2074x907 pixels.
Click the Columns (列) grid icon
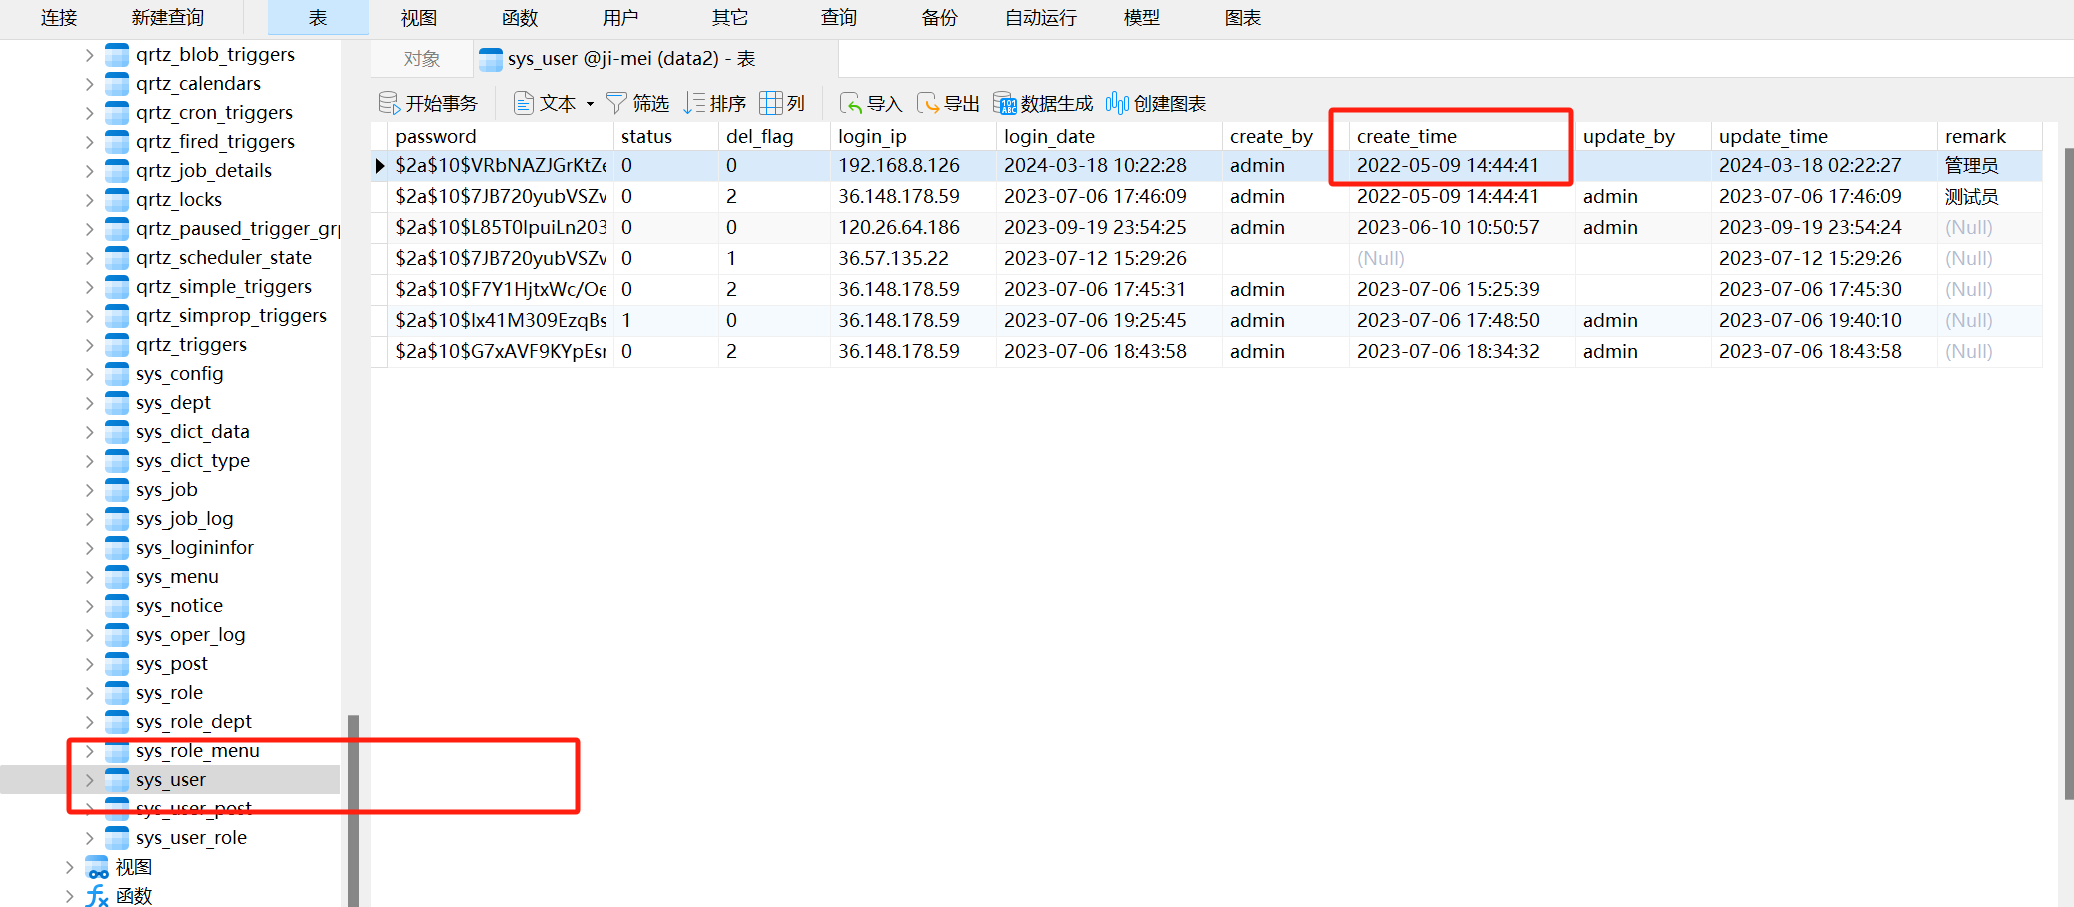click(770, 103)
